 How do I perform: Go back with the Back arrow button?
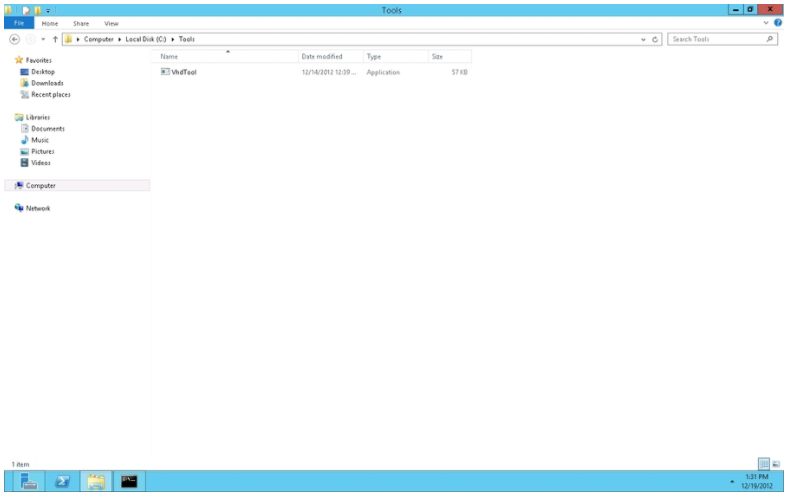tap(15, 39)
